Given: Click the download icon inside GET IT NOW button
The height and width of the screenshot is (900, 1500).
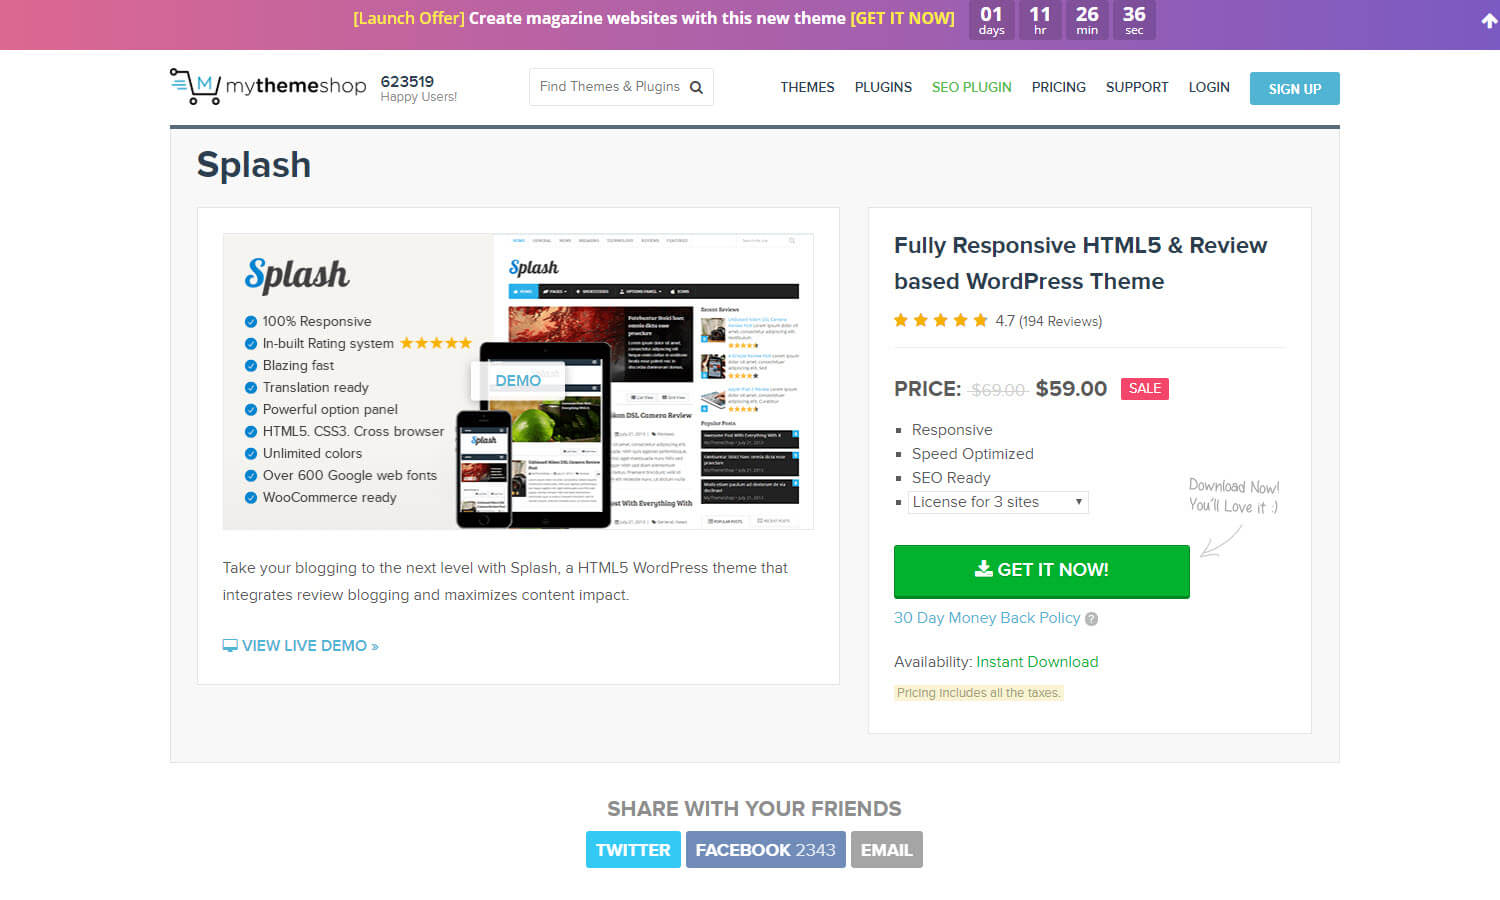Looking at the screenshot, I should 982,569.
